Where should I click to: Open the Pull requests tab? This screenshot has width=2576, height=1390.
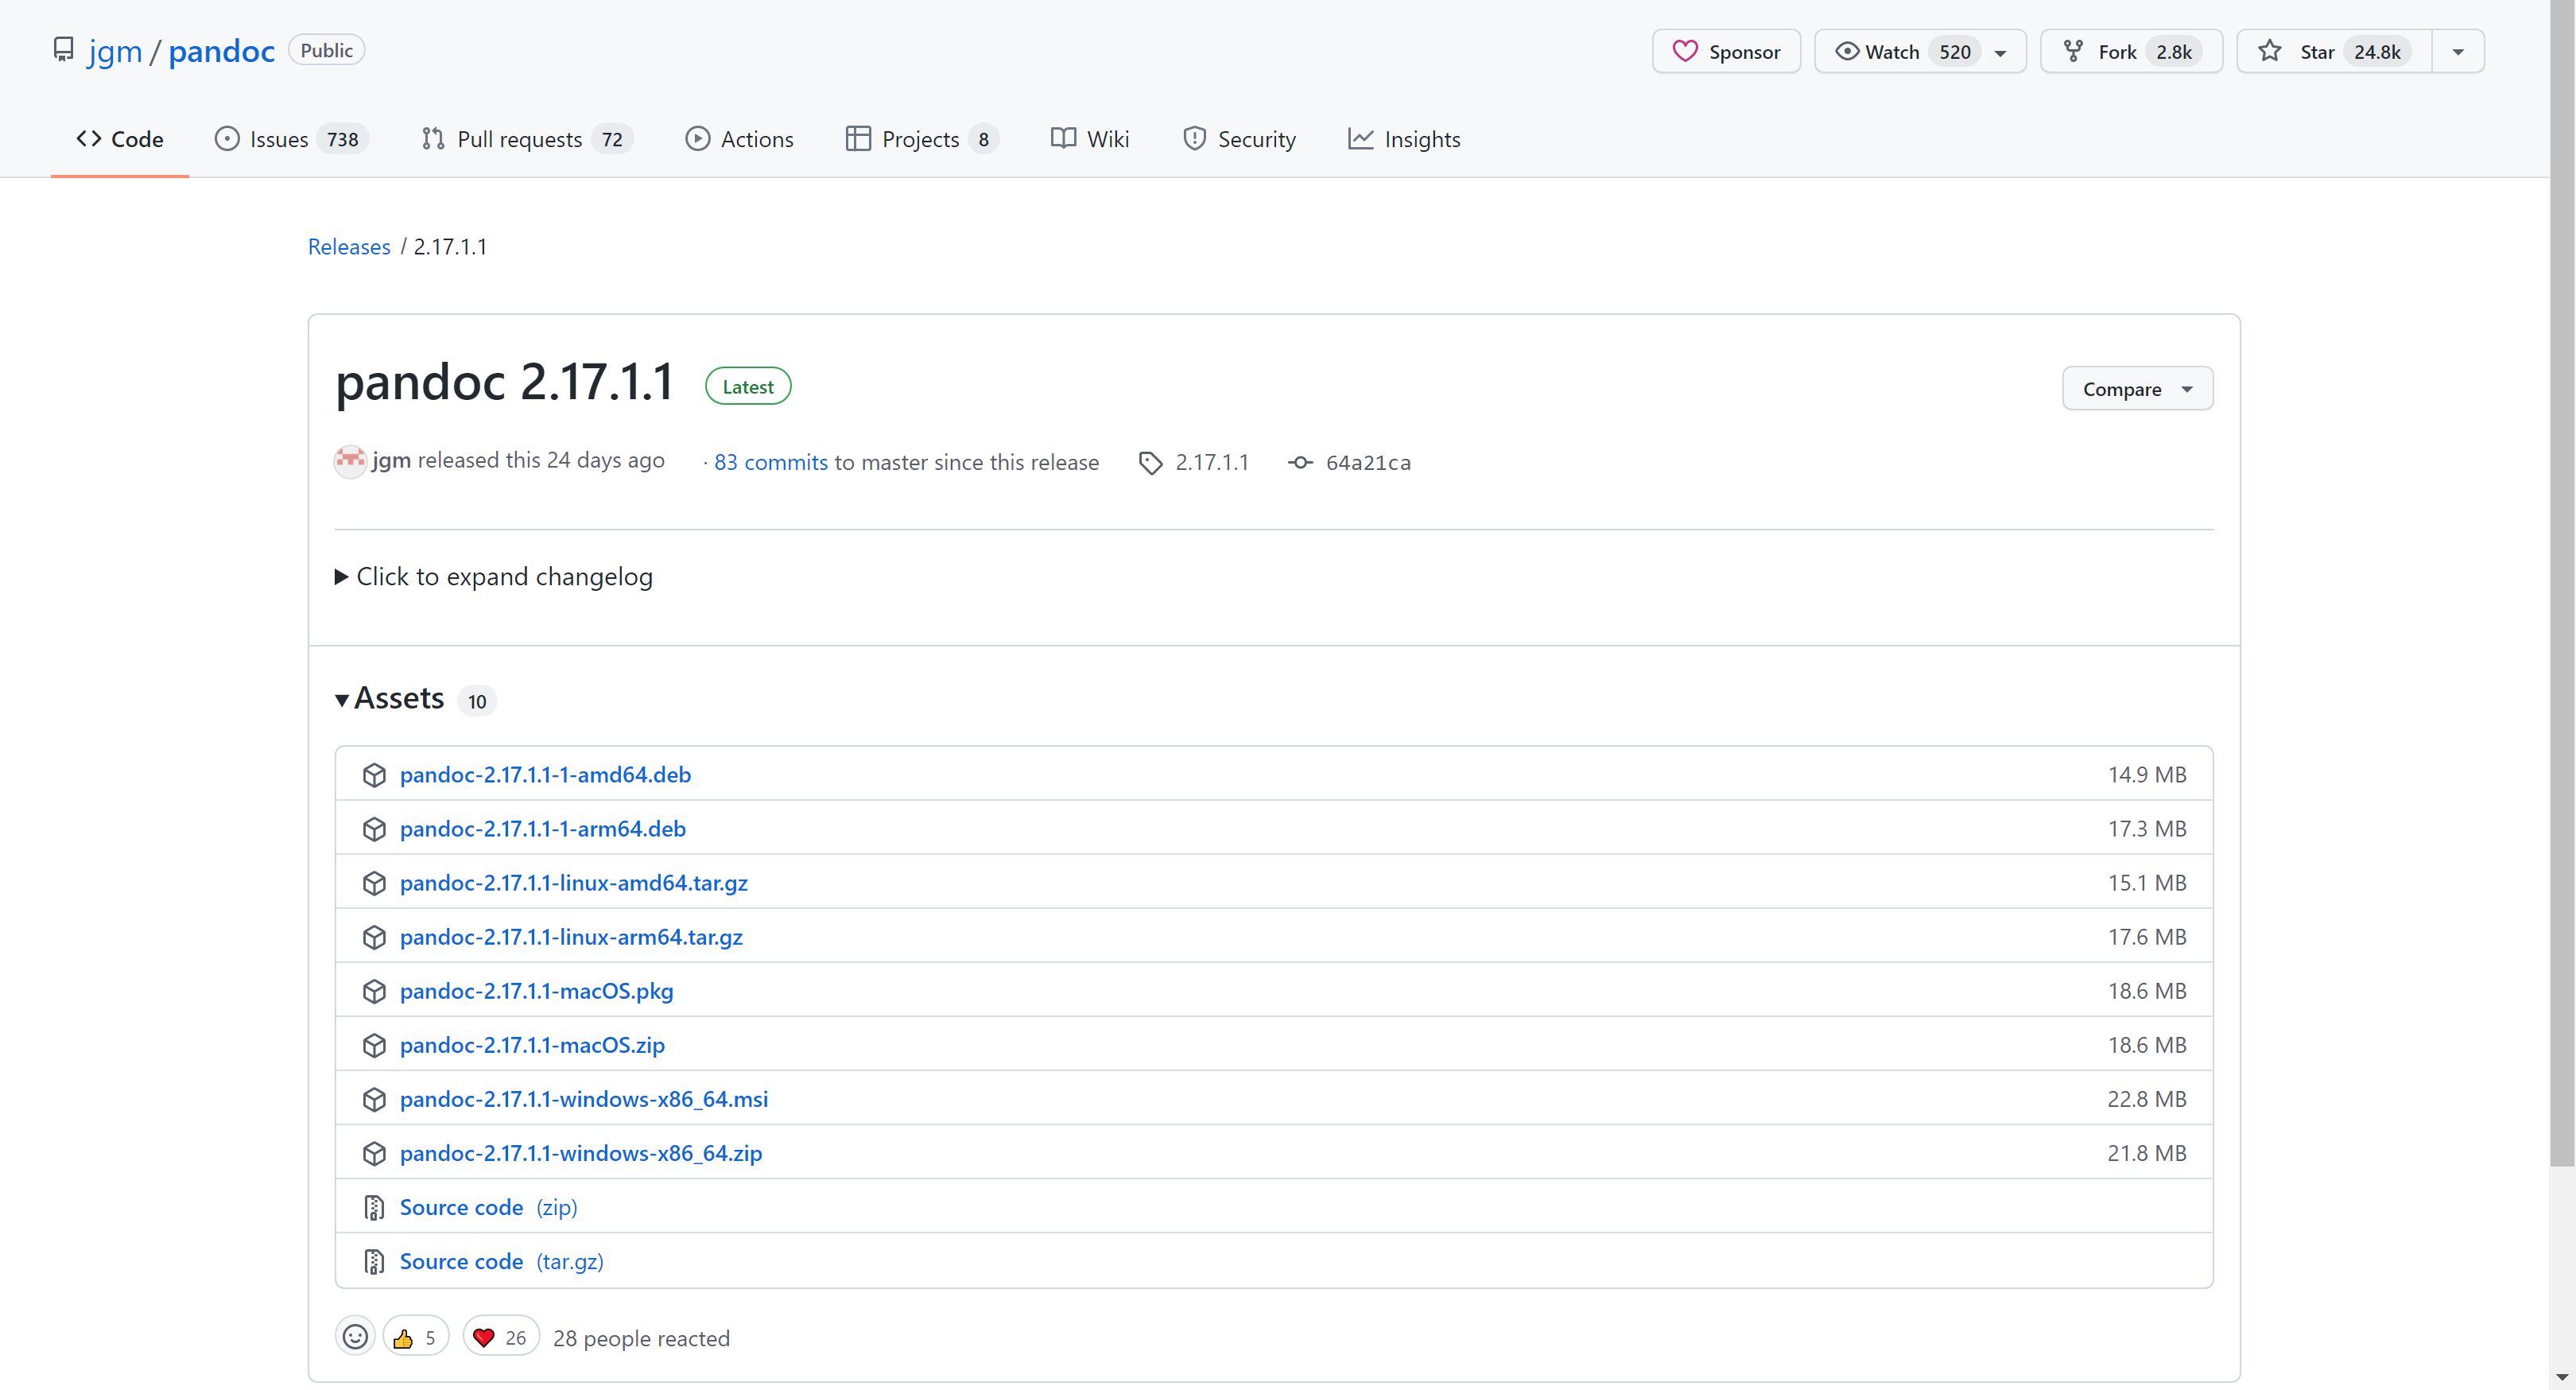point(527,139)
